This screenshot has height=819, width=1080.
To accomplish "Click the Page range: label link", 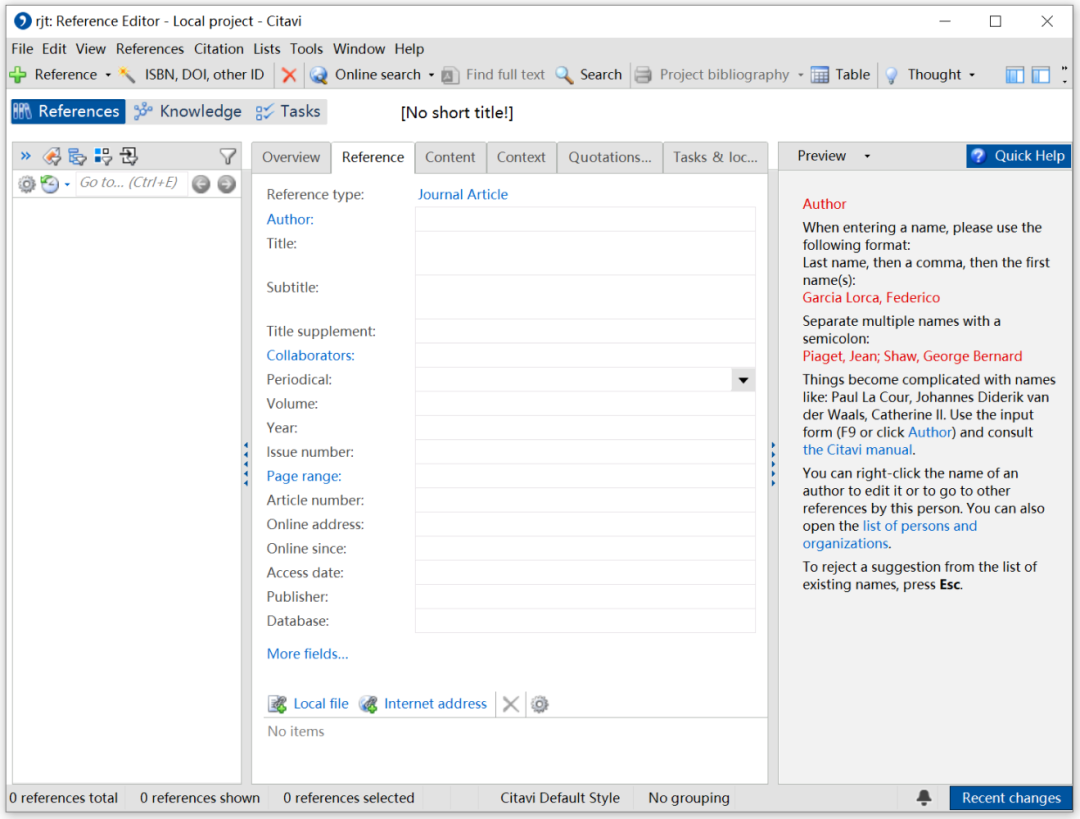I will [x=304, y=476].
